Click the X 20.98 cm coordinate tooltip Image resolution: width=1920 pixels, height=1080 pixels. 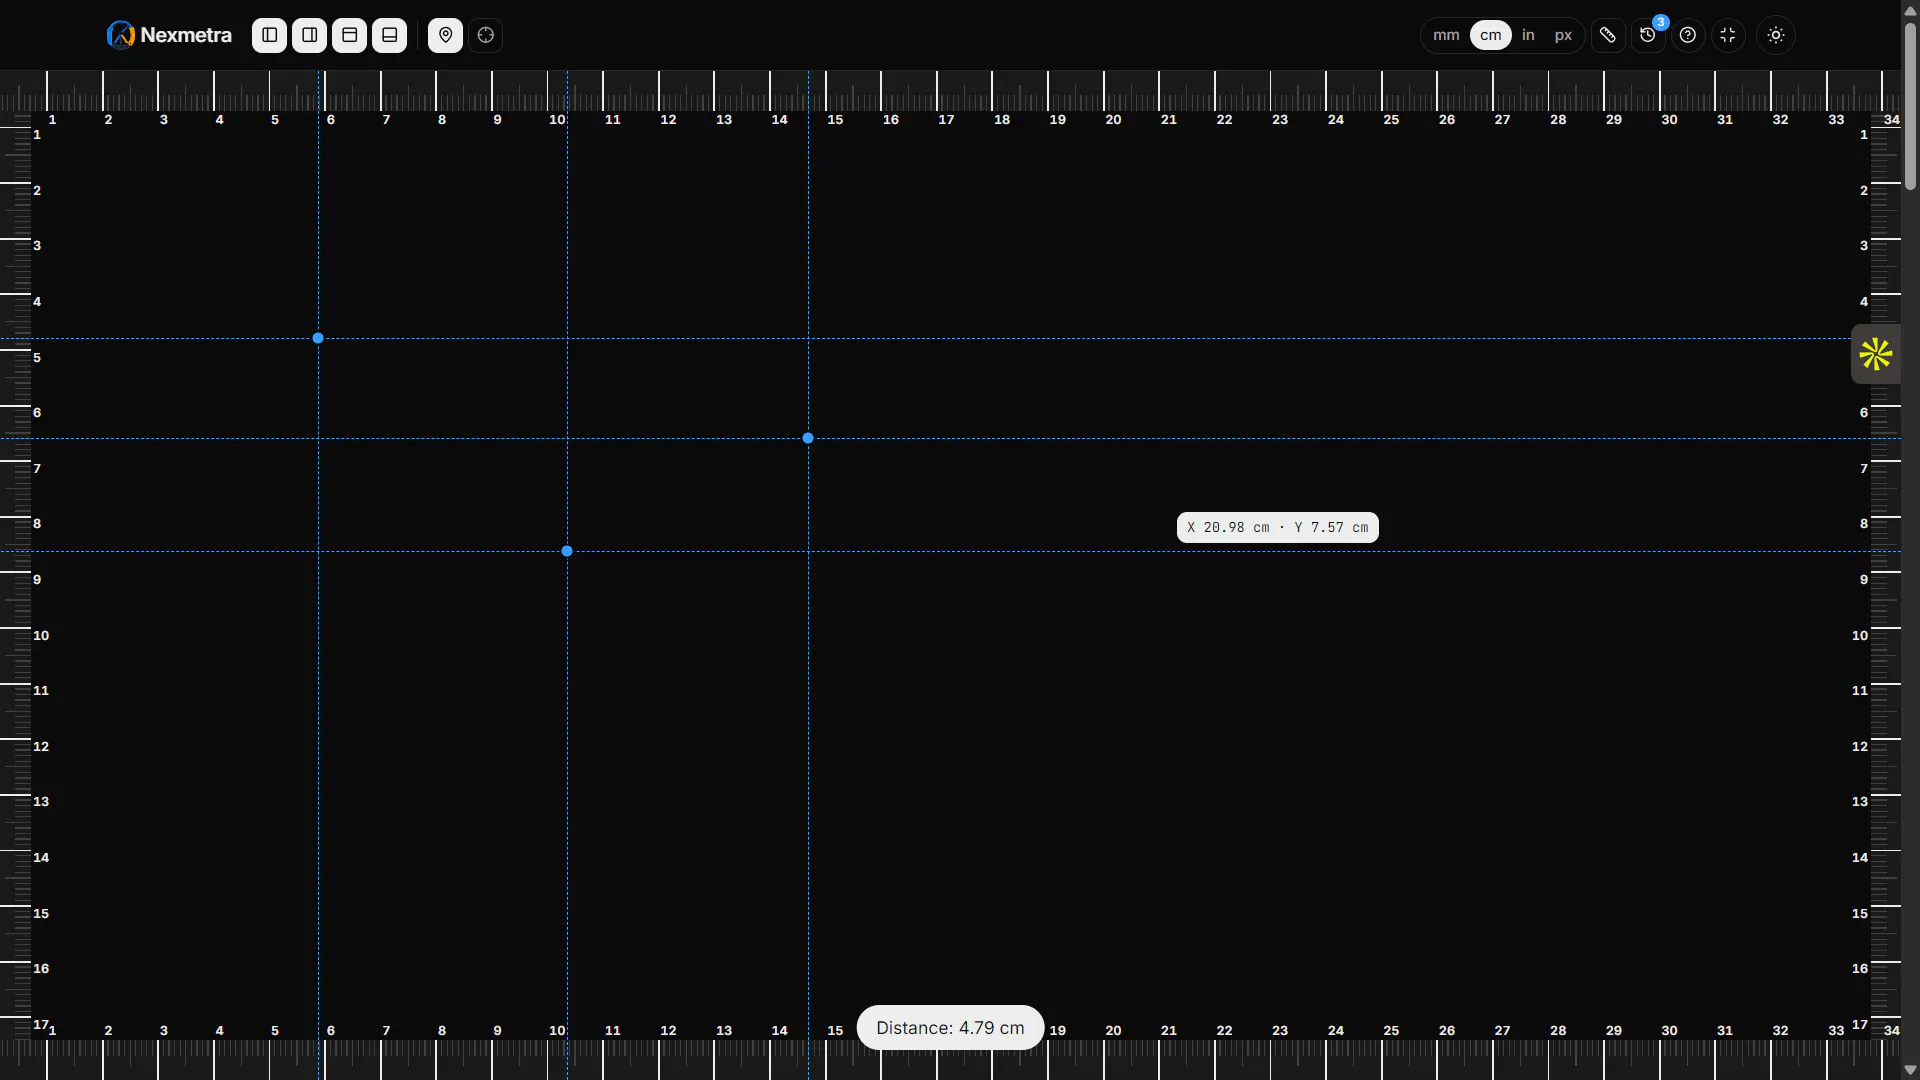[1277, 527]
